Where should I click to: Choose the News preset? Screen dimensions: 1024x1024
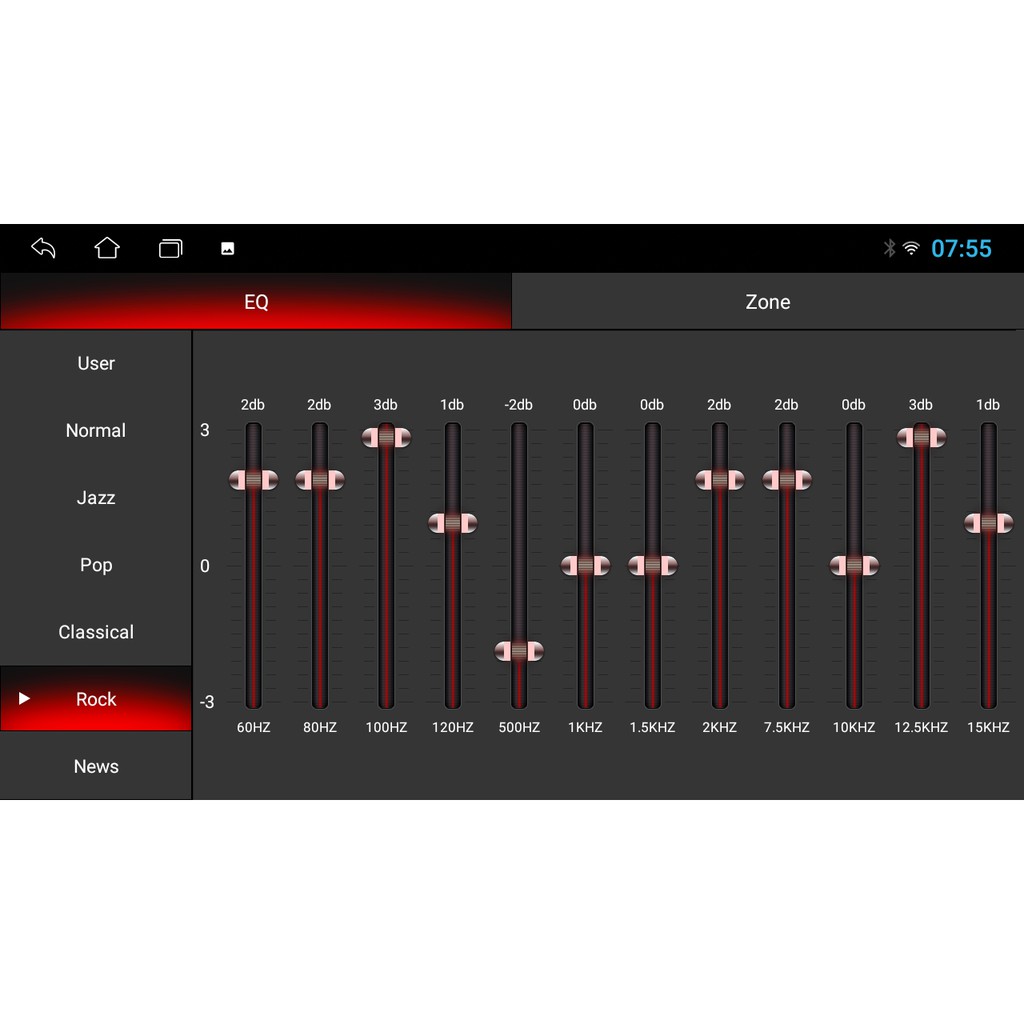(x=96, y=766)
